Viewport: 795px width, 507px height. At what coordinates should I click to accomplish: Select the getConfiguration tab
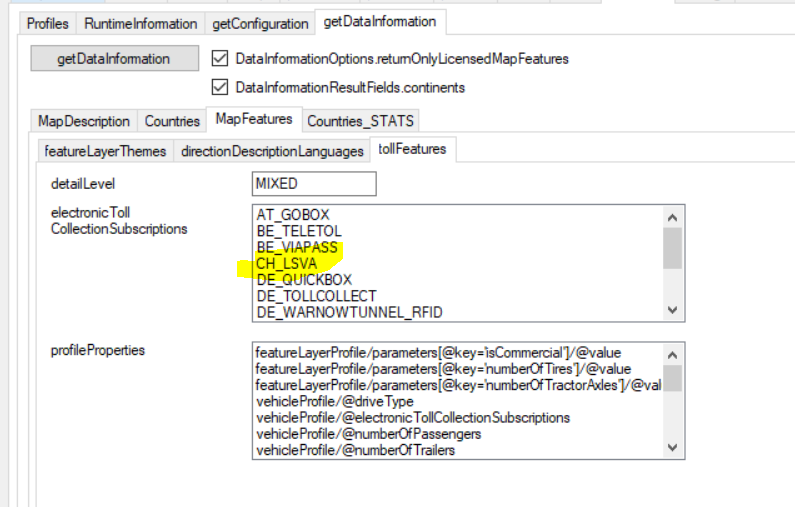click(260, 23)
